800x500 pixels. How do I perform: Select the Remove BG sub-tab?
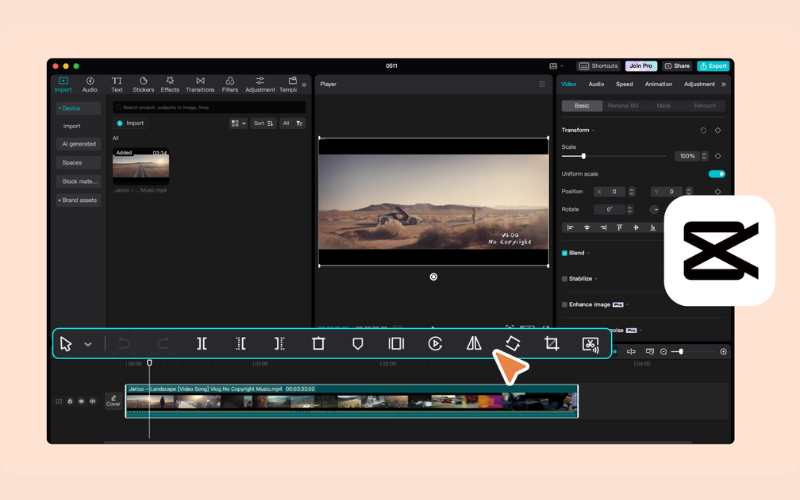pyautogui.click(x=623, y=106)
